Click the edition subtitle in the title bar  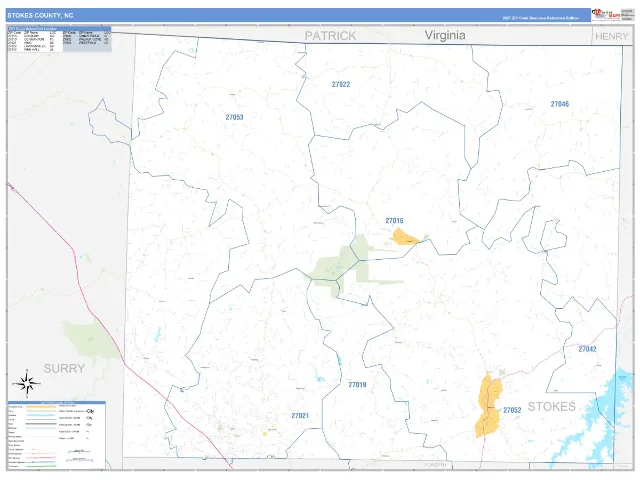click(540, 18)
